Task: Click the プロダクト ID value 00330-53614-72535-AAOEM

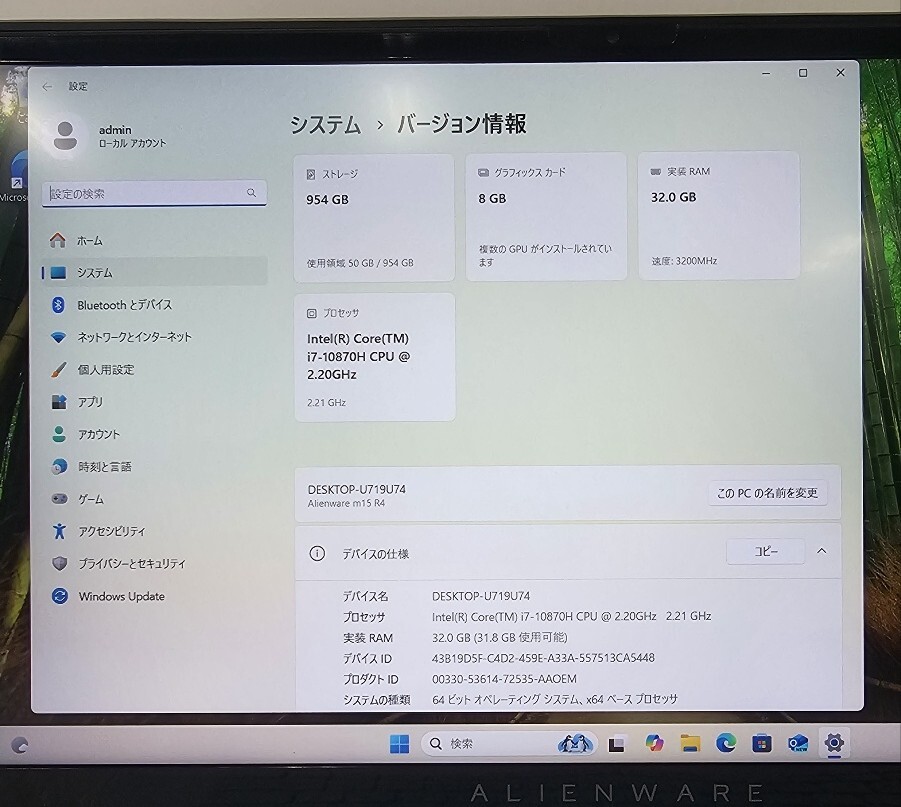Action: 504,679
